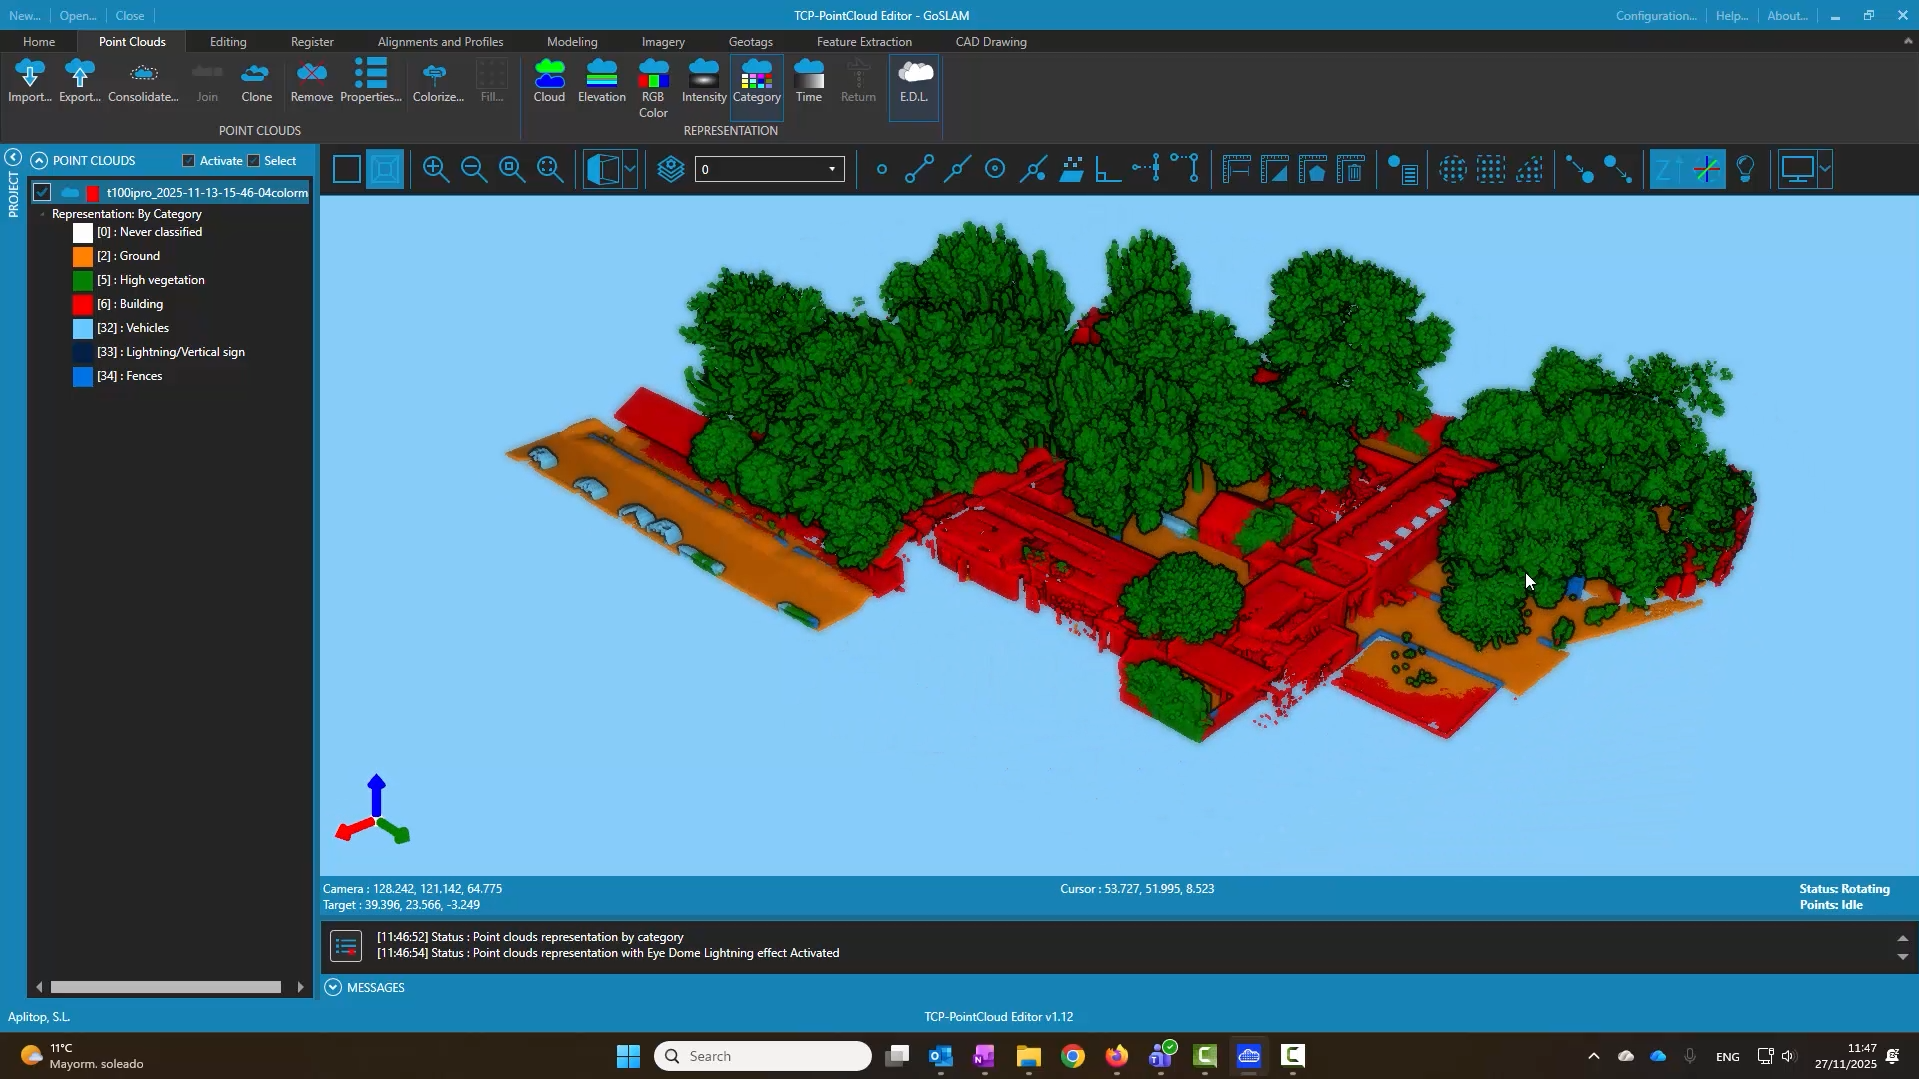Image resolution: width=1919 pixels, height=1079 pixels.
Task: Select the Elevation representation
Action: [601, 80]
